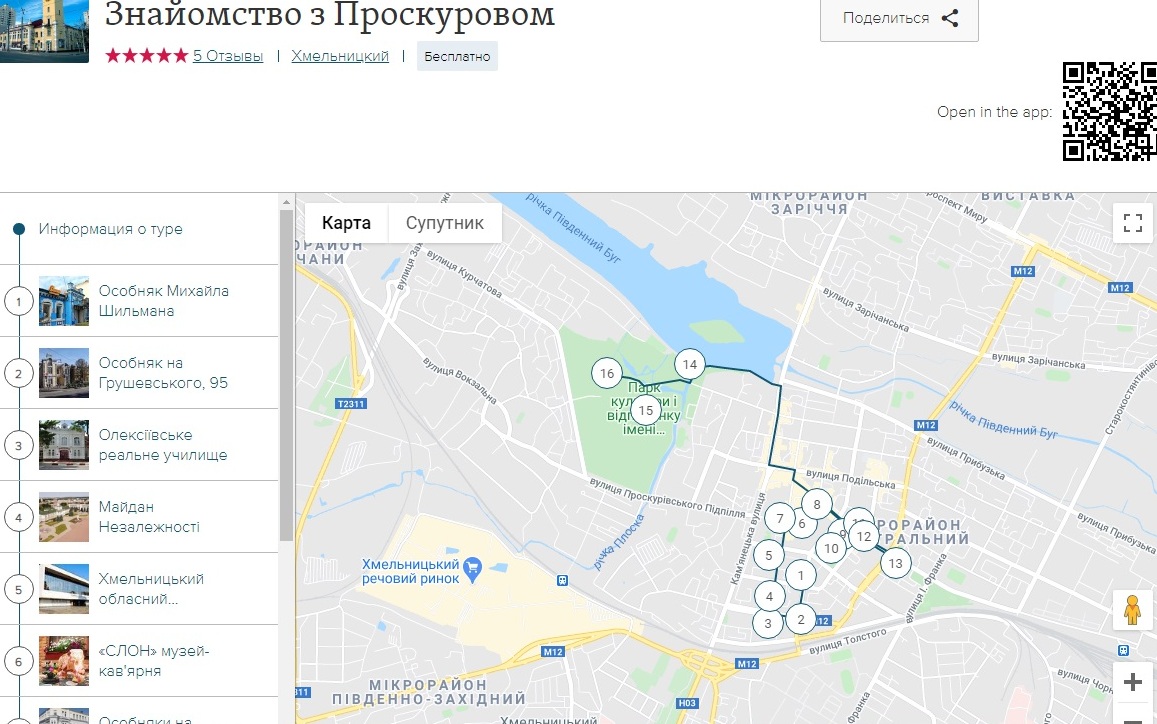This screenshot has height=724, width=1157.
Task: Click thumbnail of «СЛОН» музей-кав'ярня
Action: [x=63, y=661]
